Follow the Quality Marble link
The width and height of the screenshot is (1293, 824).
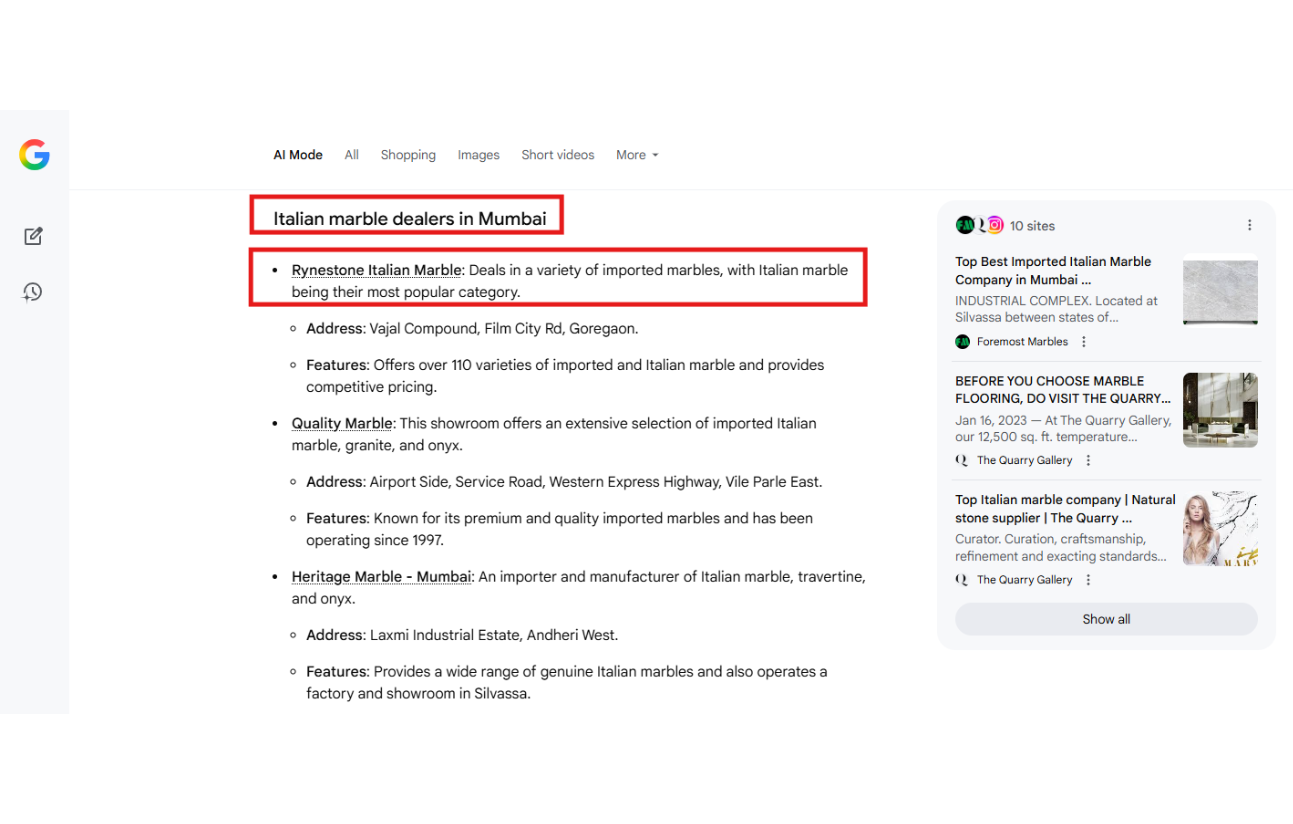[x=342, y=424]
